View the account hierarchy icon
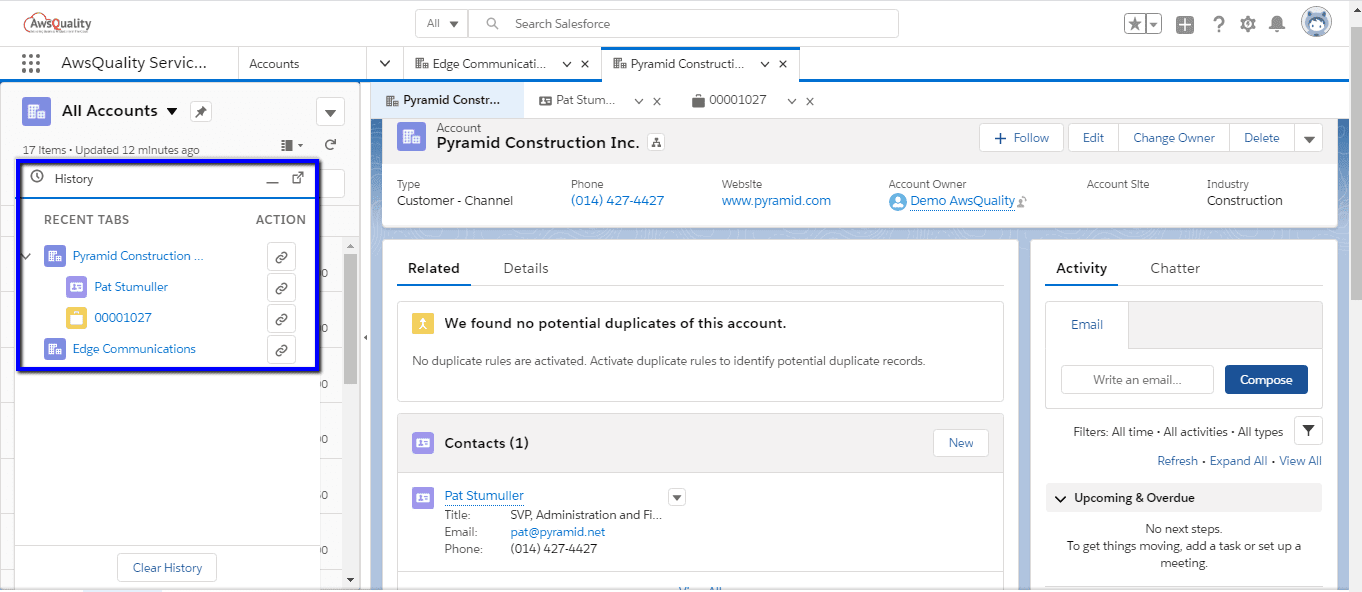 655,143
